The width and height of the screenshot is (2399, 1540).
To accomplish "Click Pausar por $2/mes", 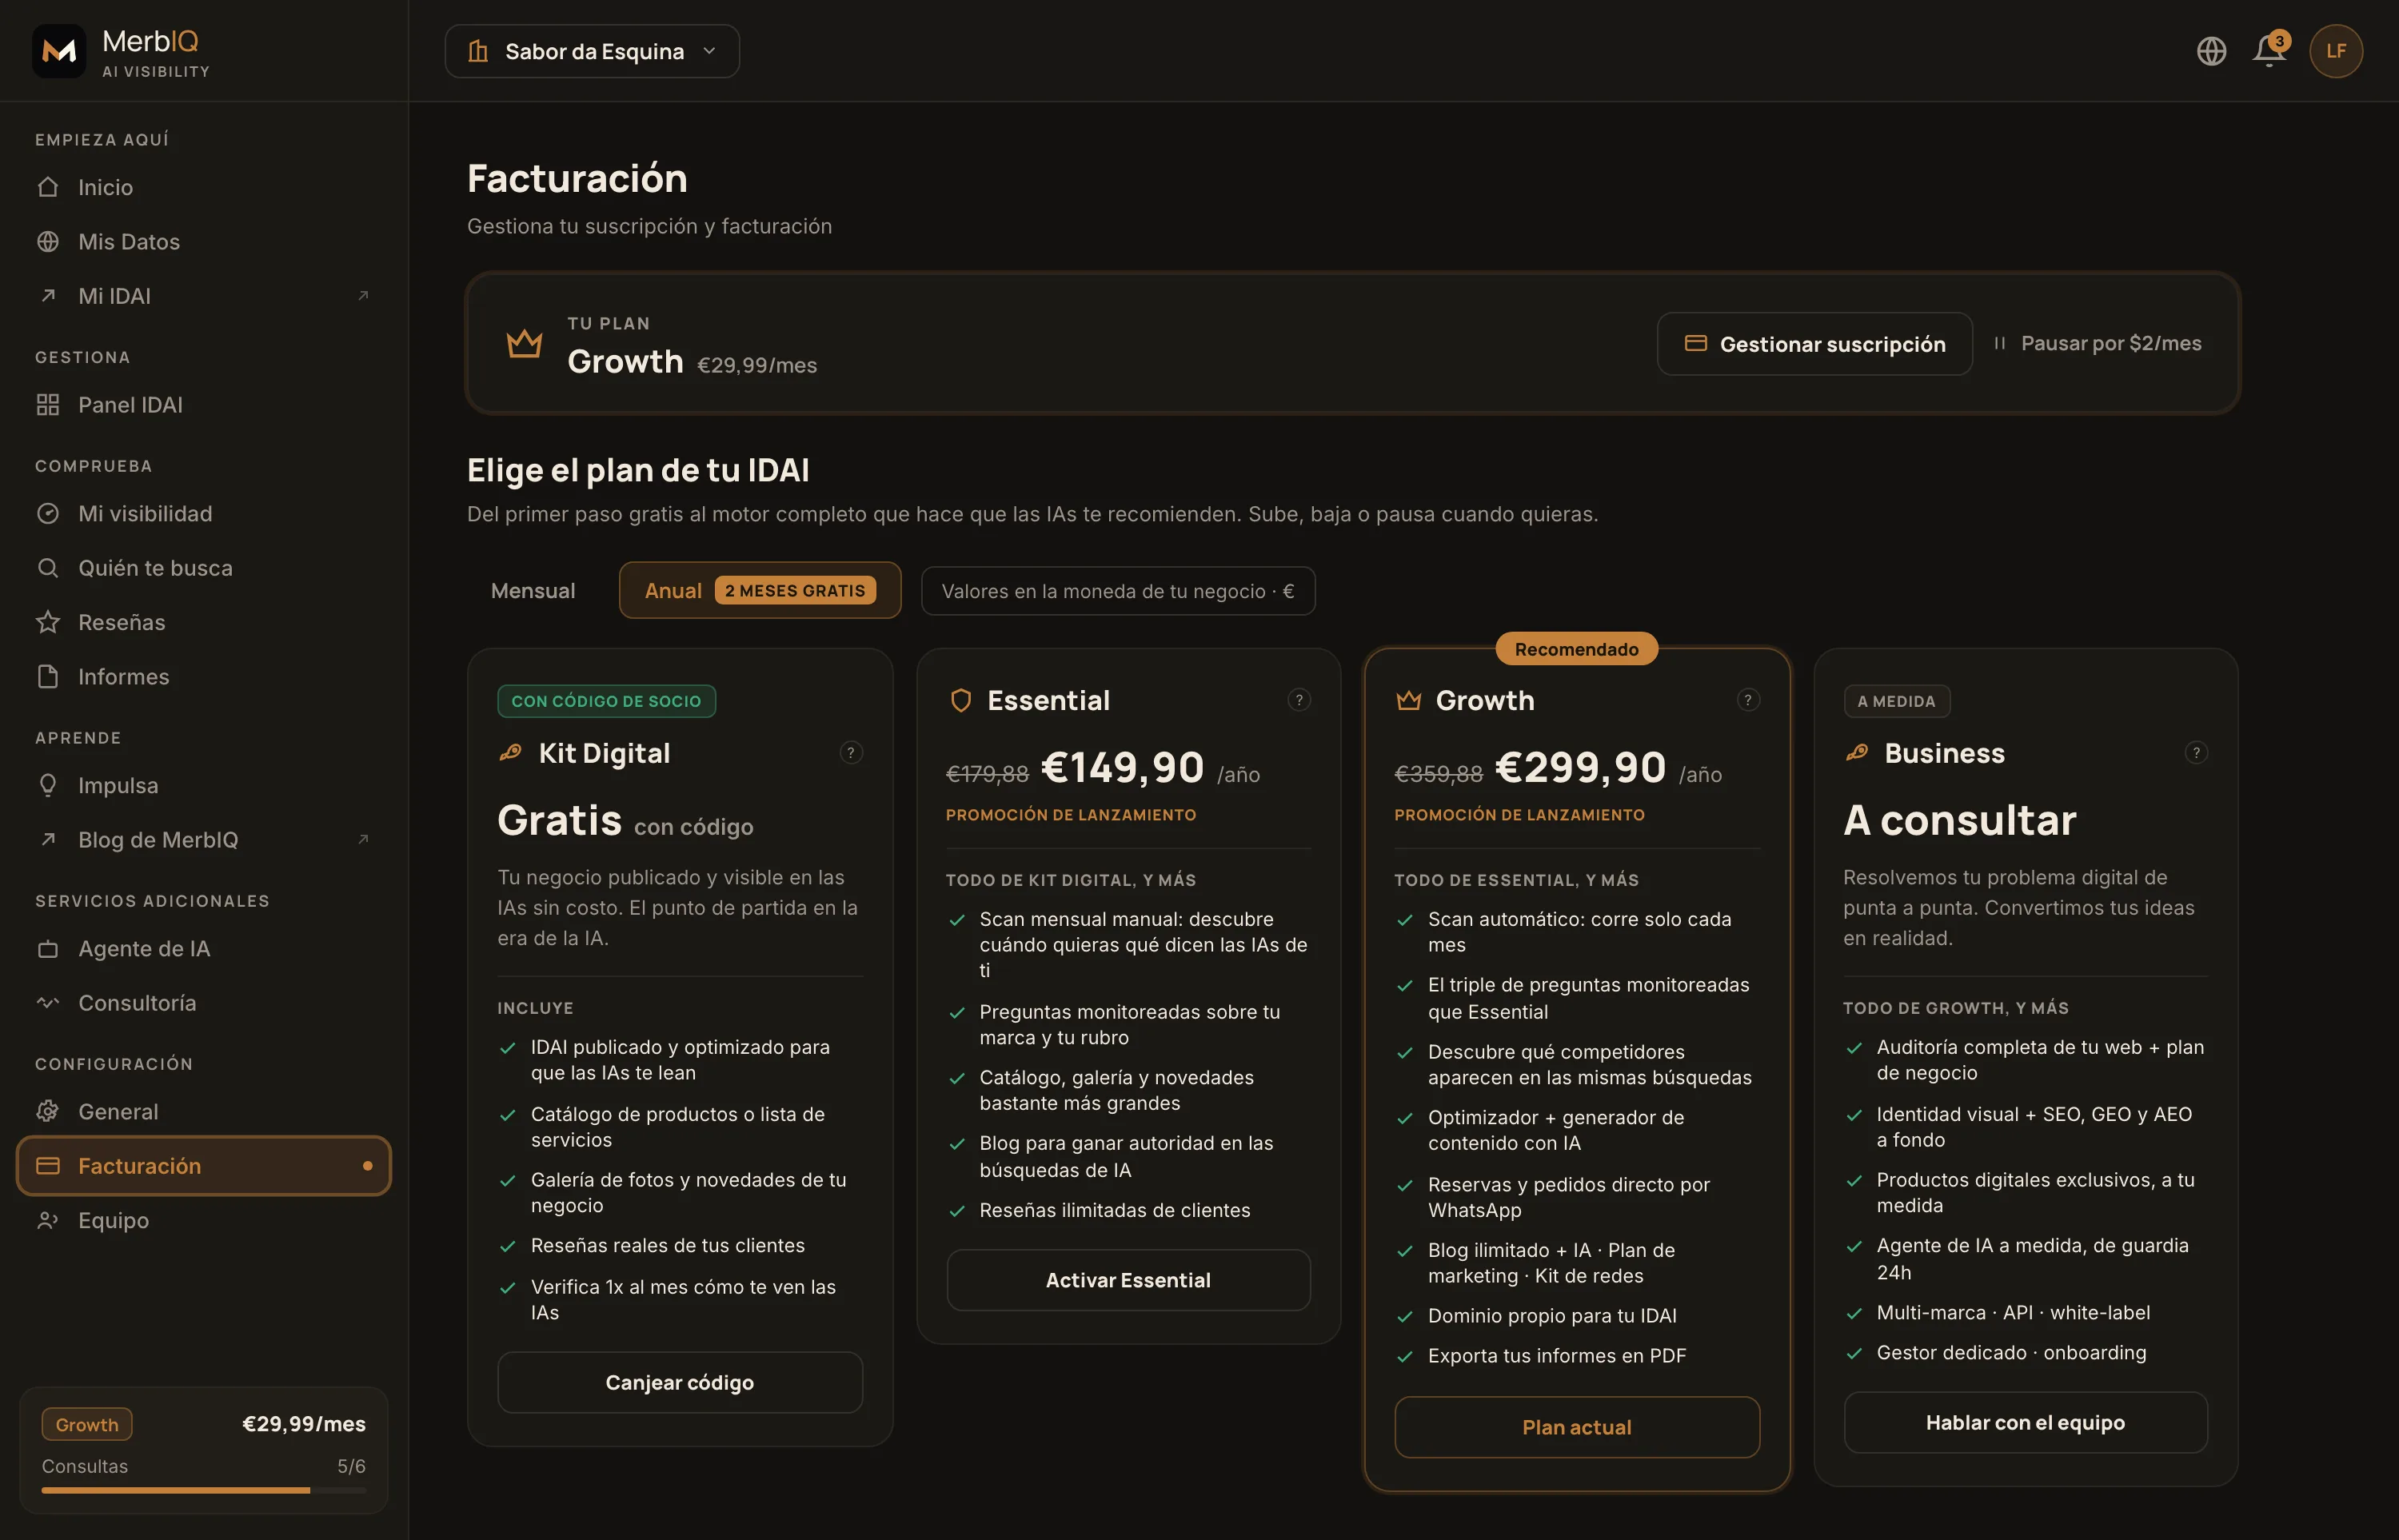I will point(2098,344).
